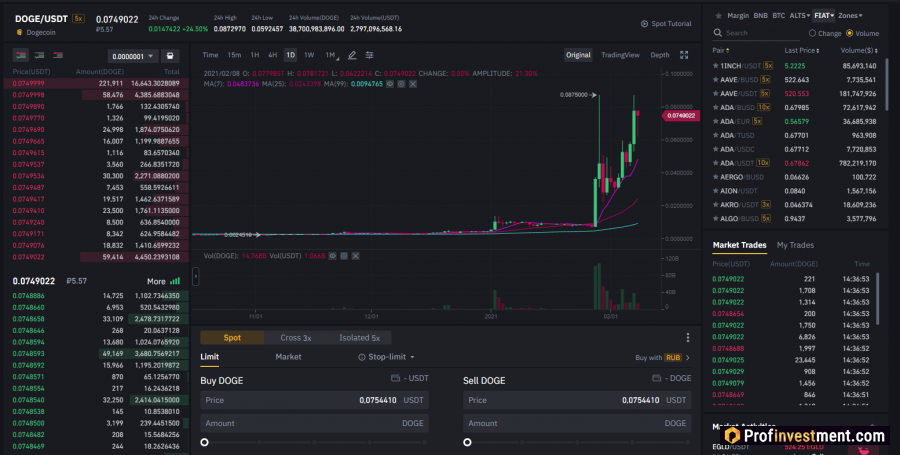The image size is (900, 455).
Task: Sort pairs by Last Price column
Action: point(801,50)
